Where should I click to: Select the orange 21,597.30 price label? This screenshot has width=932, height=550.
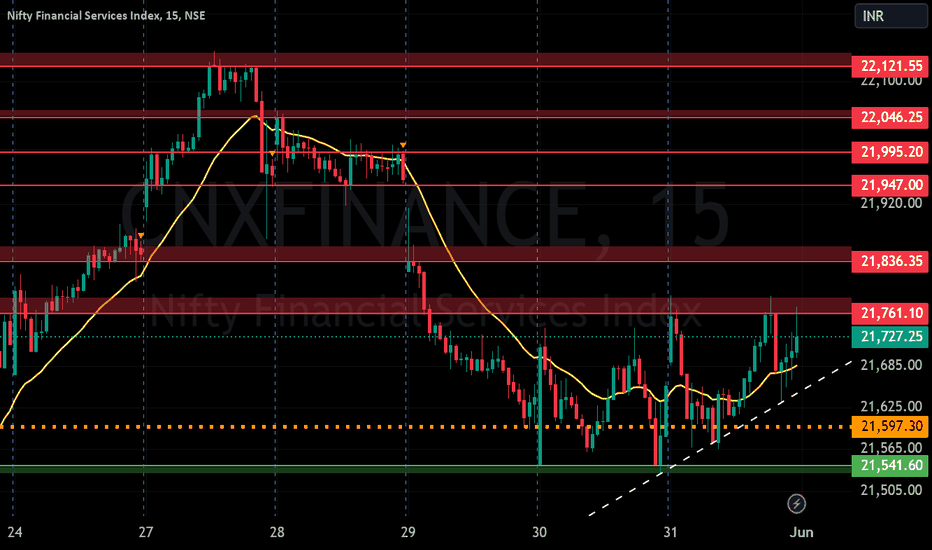890,426
